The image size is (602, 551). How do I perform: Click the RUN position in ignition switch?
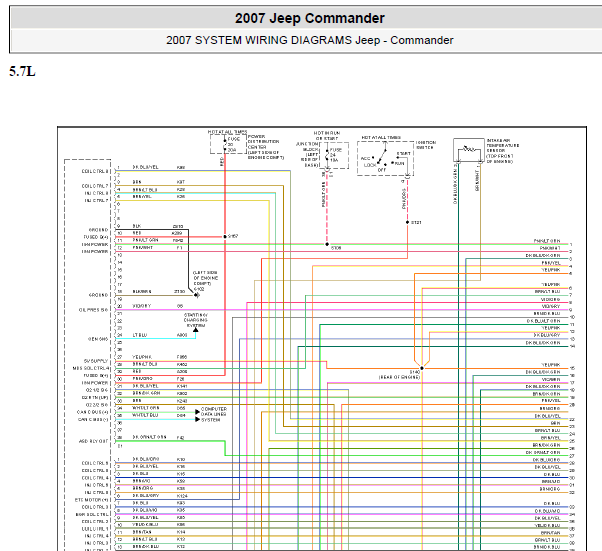[x=399, y=163]
